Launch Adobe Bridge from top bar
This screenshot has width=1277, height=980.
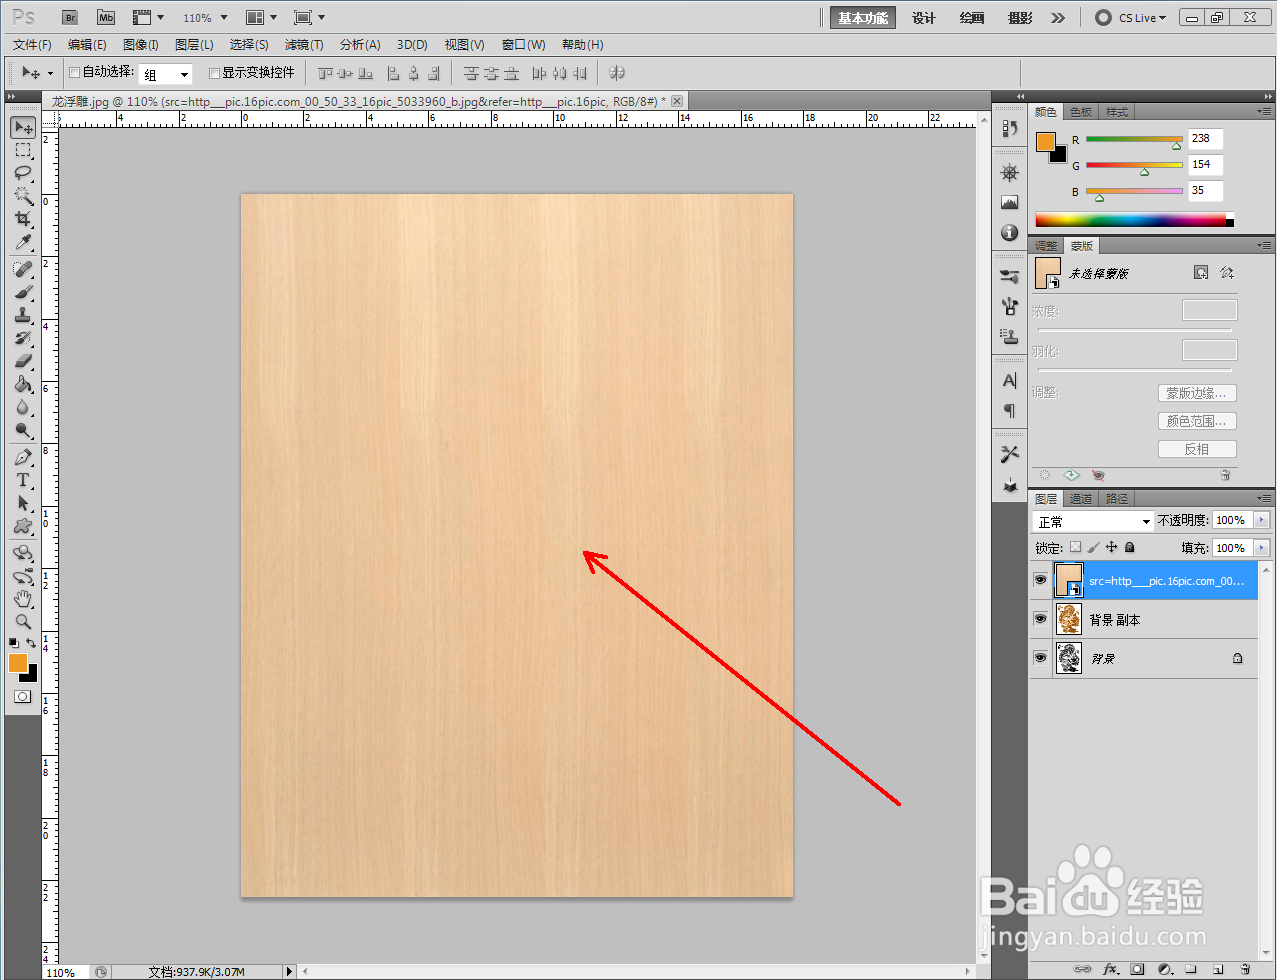tap(69, 18)
